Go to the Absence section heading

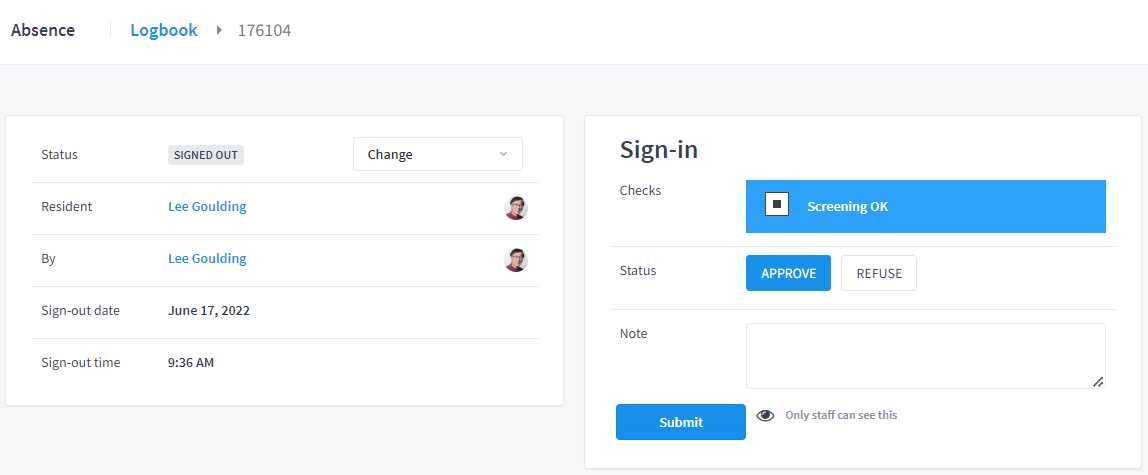tap(42, 31)
